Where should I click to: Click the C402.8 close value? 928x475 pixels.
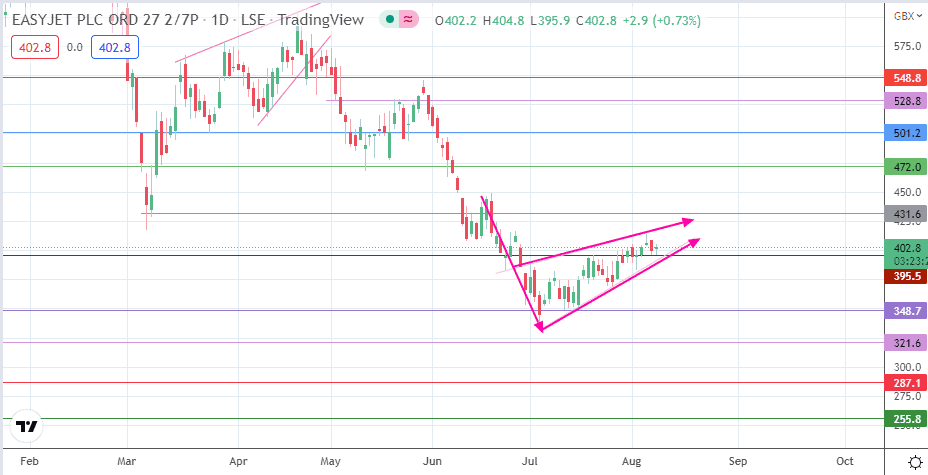click(x=596, y=21)
